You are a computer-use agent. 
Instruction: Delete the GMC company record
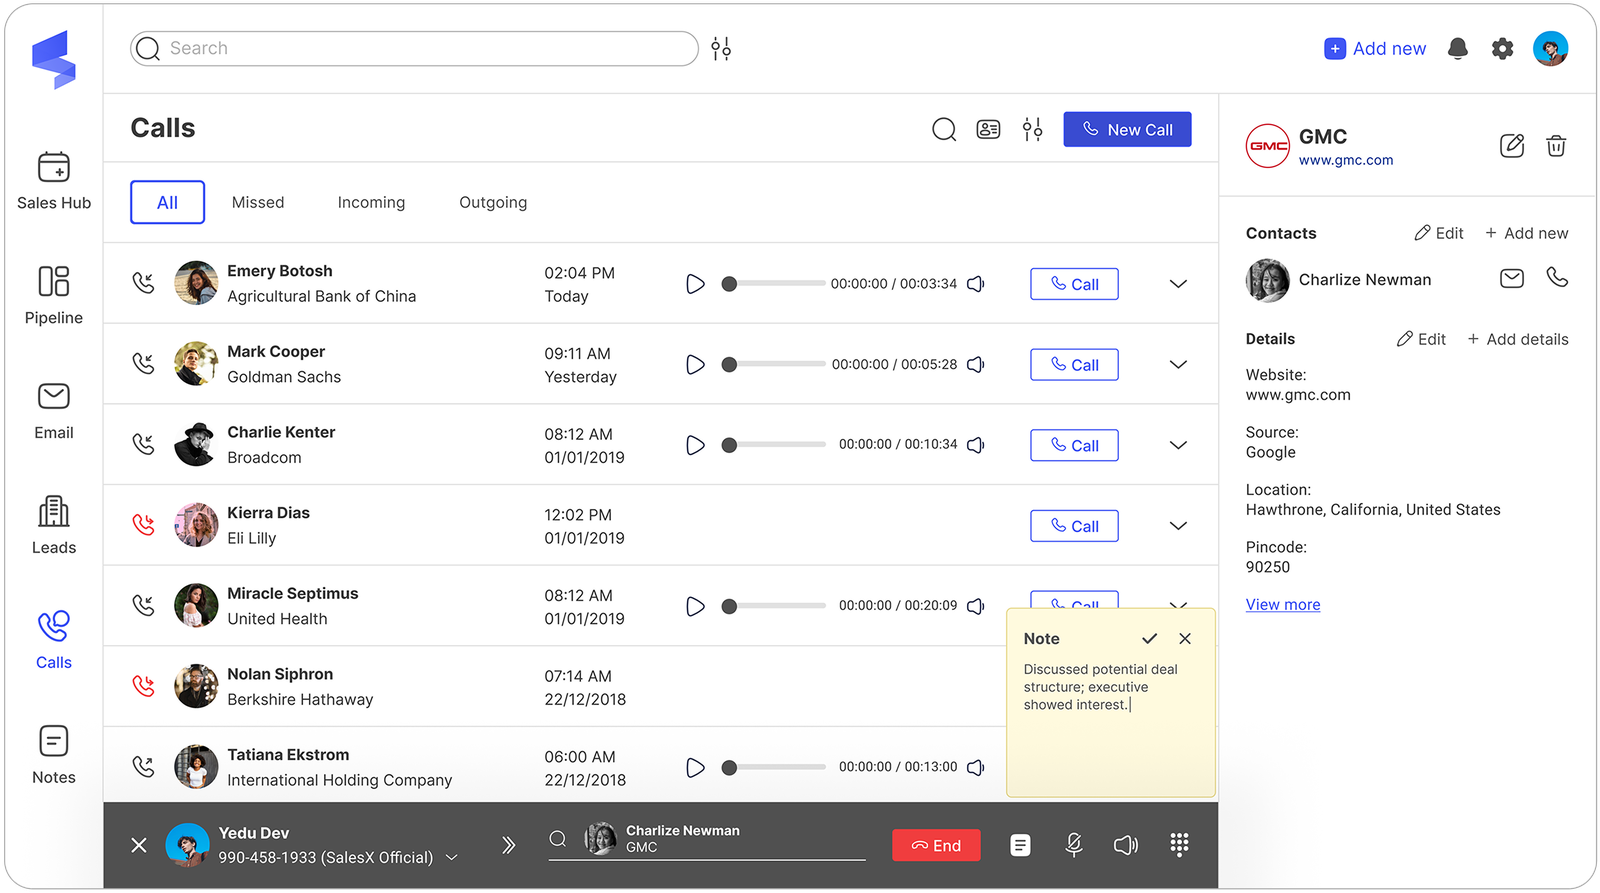pos(1556,146)
